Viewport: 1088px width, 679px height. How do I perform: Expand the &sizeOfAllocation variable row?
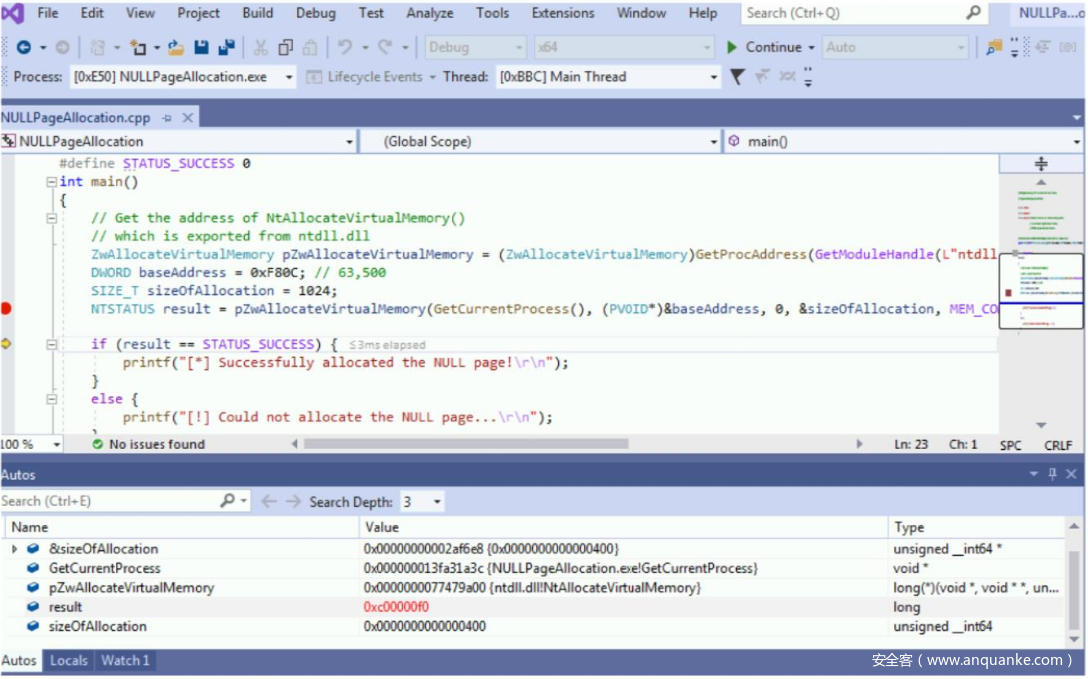tap(14, 549)
